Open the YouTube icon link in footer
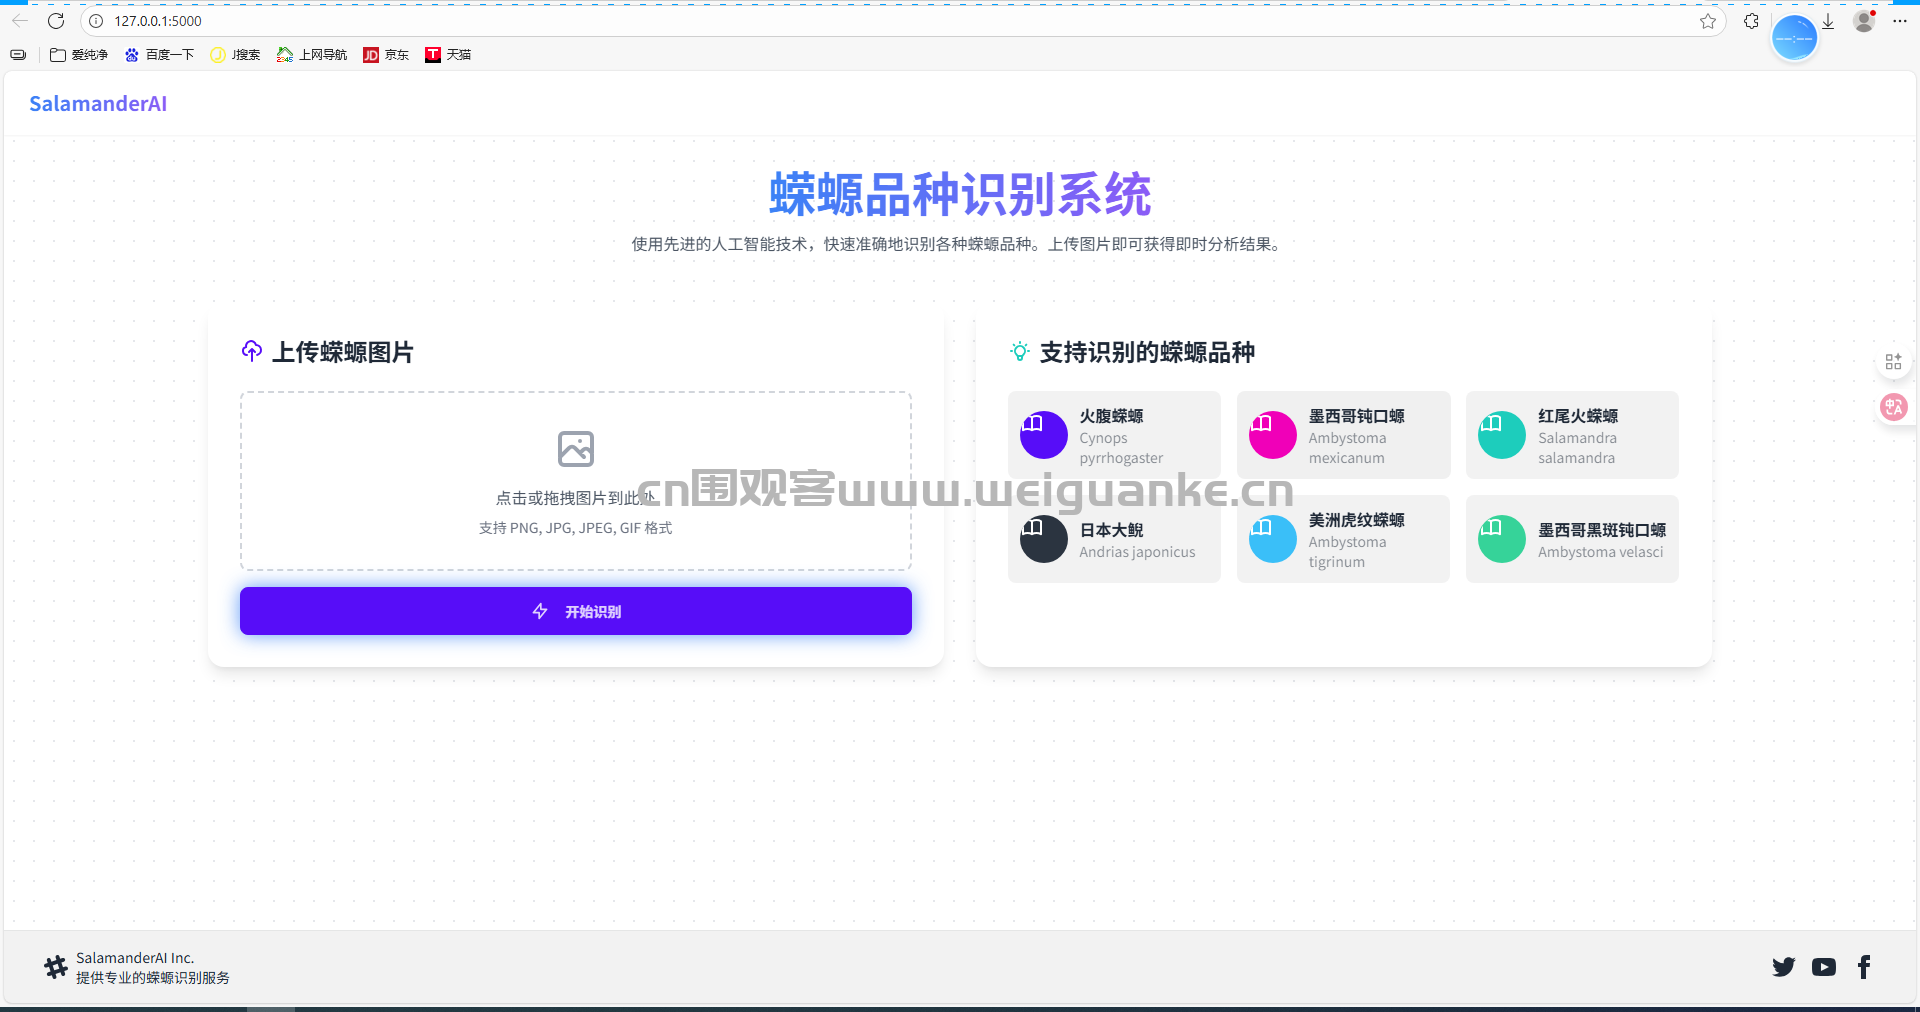Viewport: 1920px width, 1012px height. click(x=1823, y=967)
